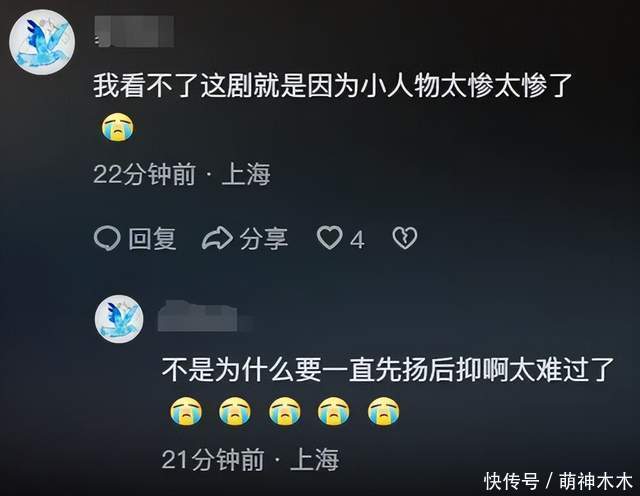
Task: Click the last crying emoji in reply
Action: tap(384, 411)
